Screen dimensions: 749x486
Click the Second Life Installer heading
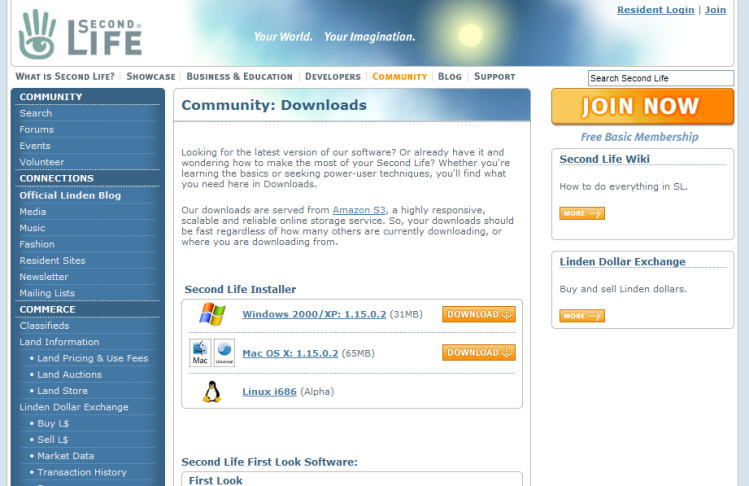pyautogui.click(x=240, y=289)
